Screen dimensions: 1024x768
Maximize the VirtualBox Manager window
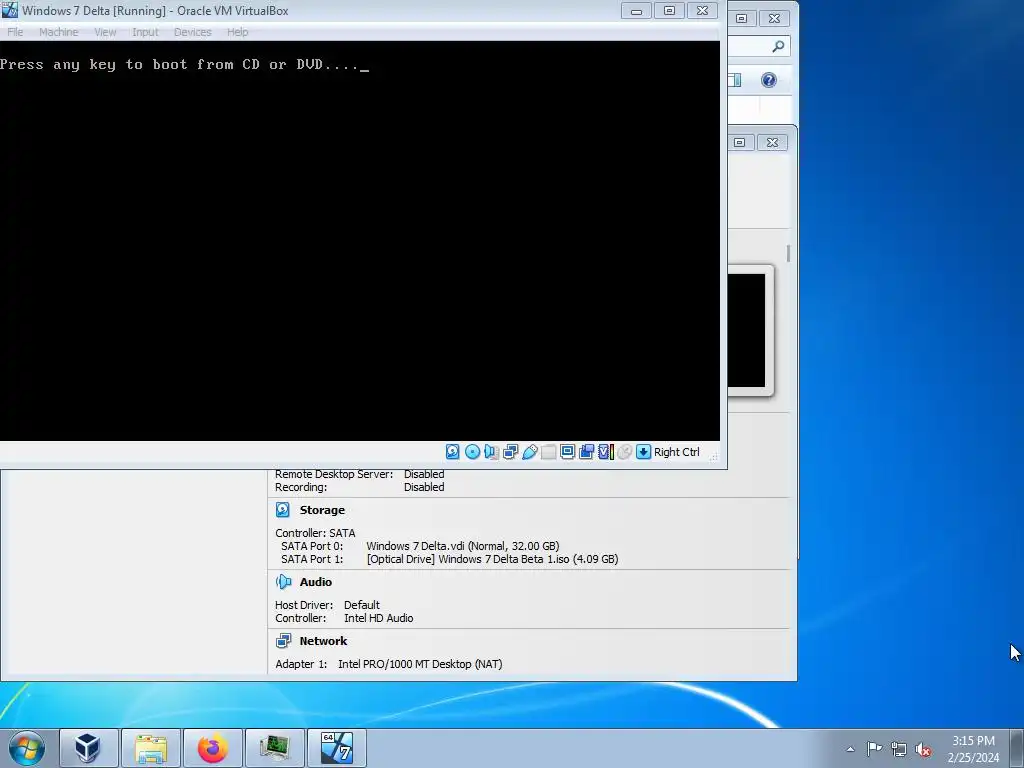(x=739, y=142)
